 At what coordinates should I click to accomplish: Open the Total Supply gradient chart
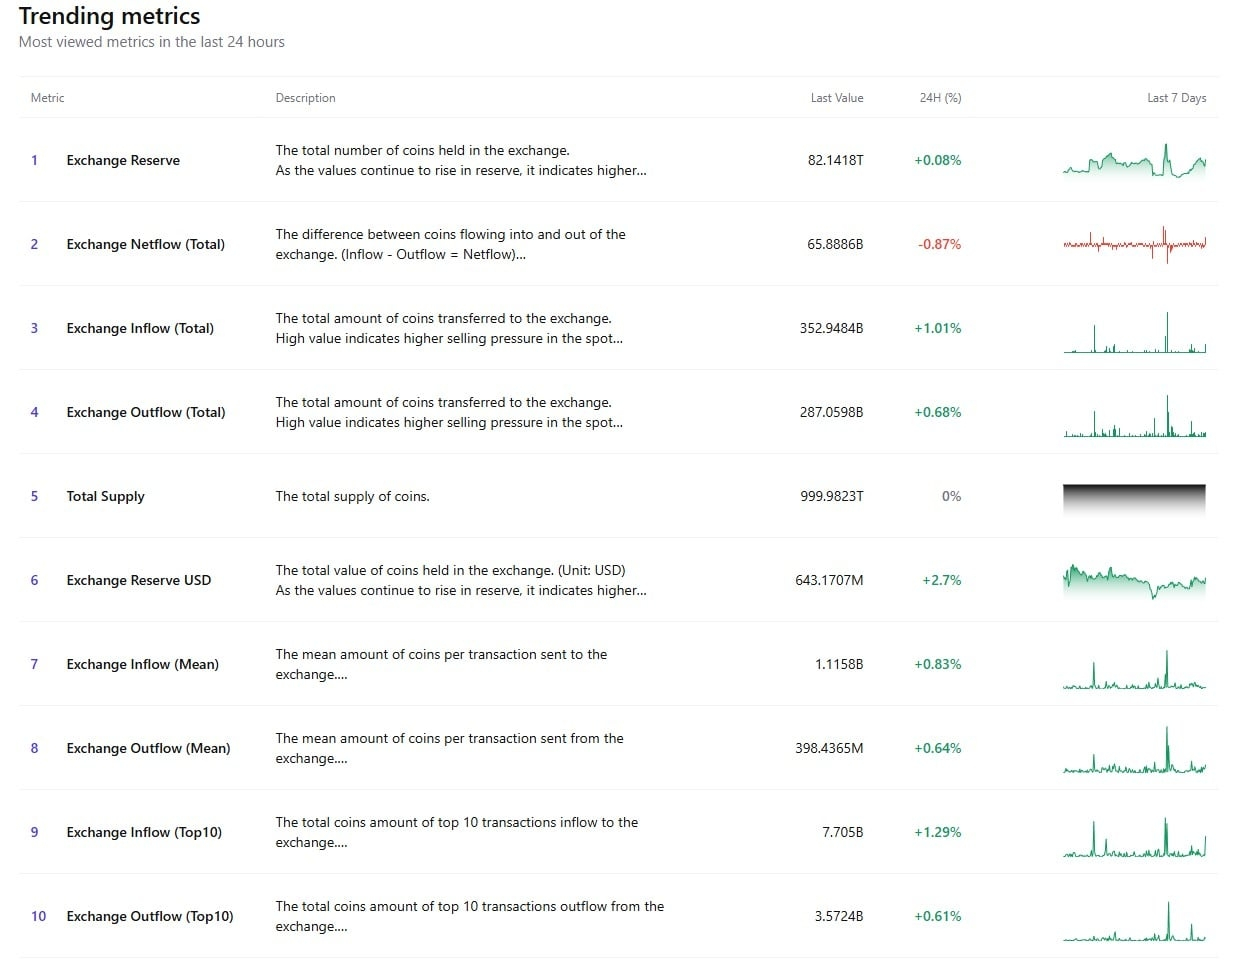[x=1134, y=497]
